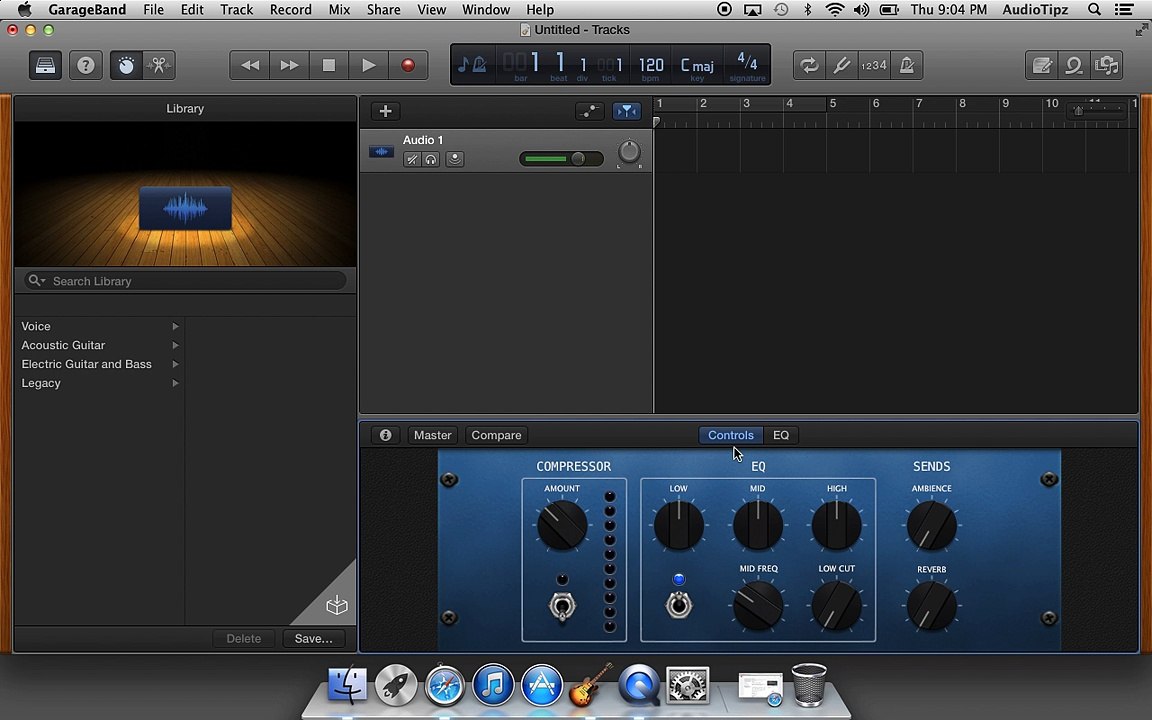
Task: Click the red Record button
Action: pos(408,65)
